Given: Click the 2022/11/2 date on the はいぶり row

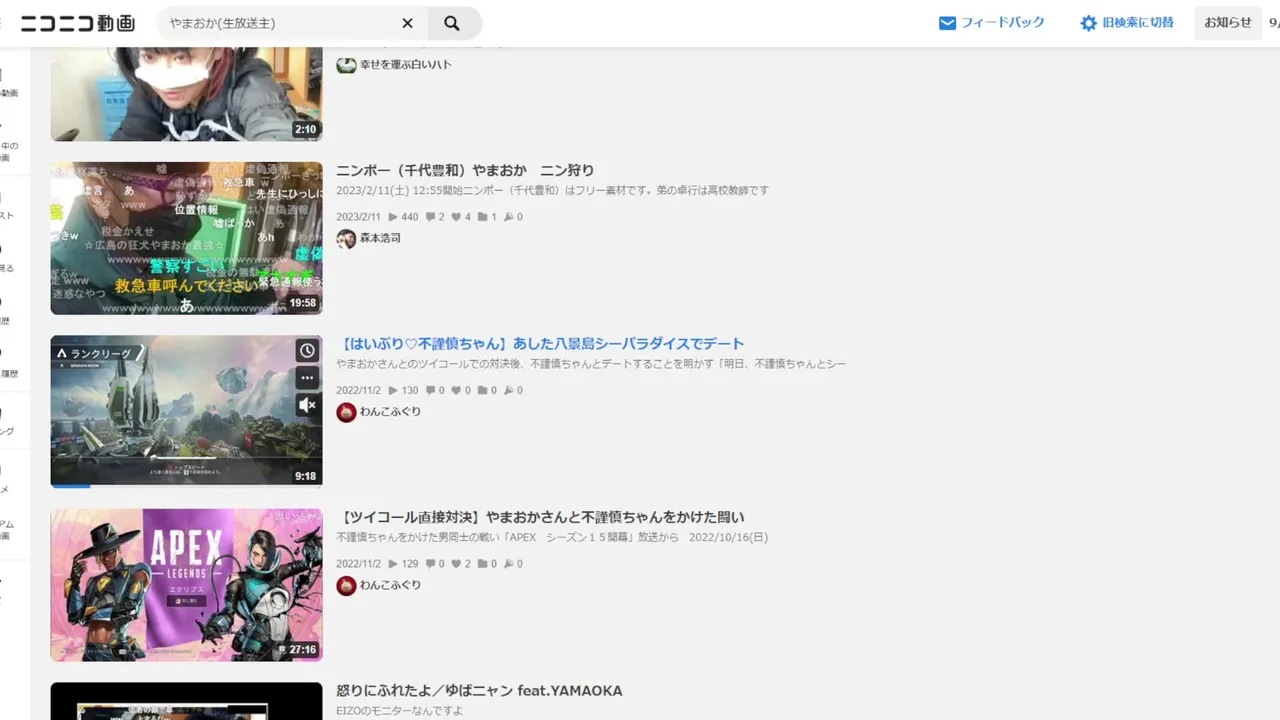Looking at the screenshot, I should pos(358,391).
